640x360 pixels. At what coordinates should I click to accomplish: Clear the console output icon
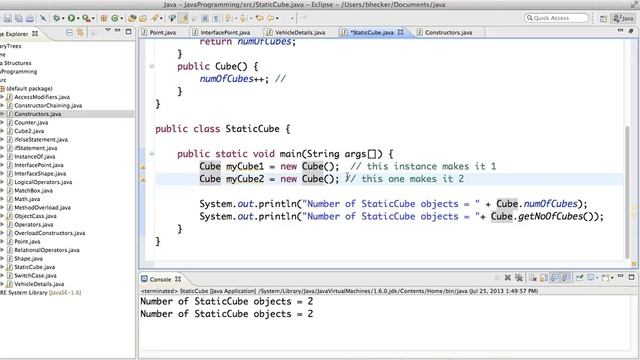[533, 278]
